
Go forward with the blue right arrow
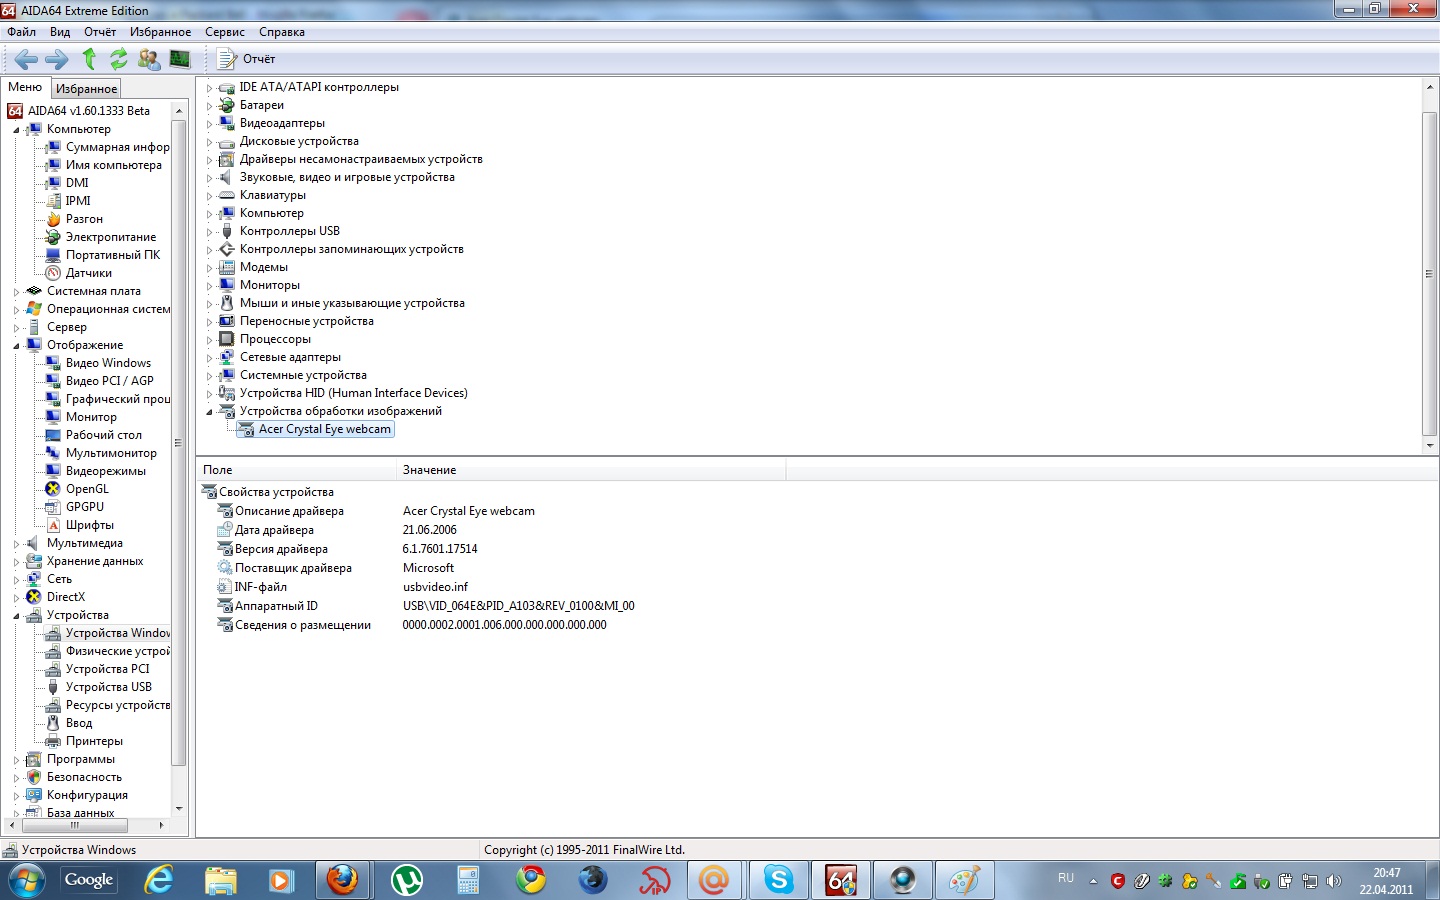[57, 59]
